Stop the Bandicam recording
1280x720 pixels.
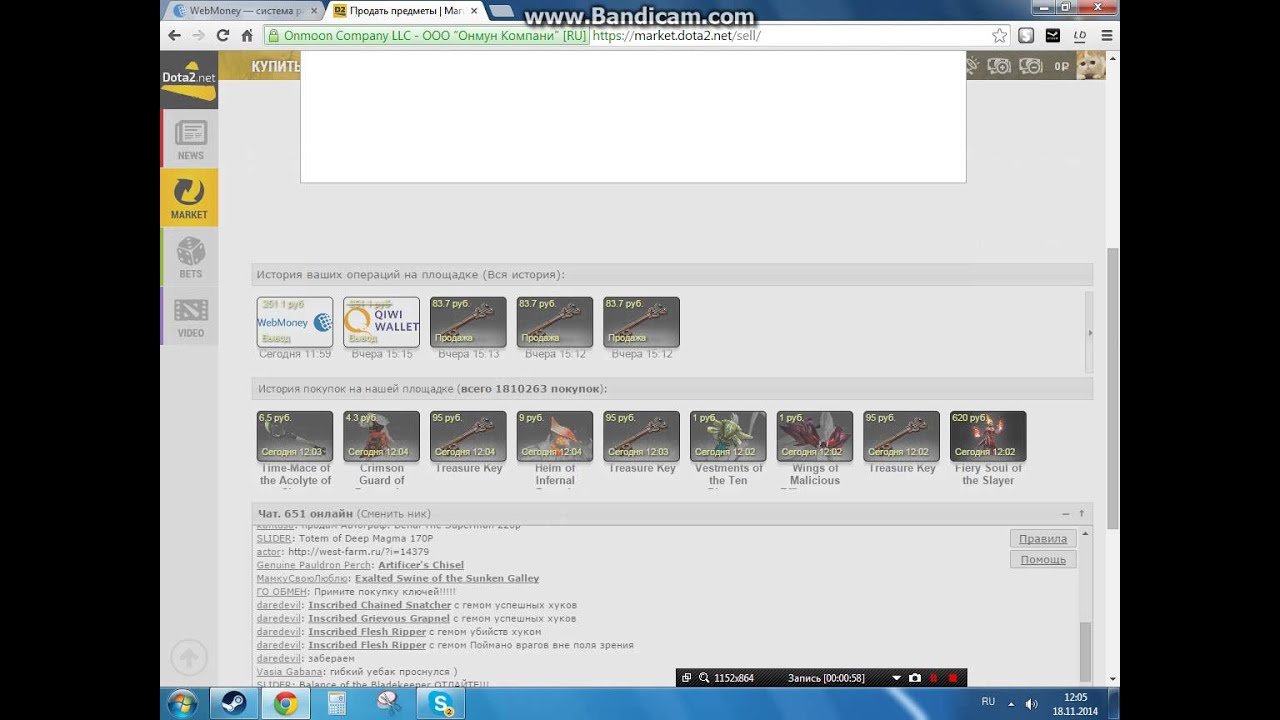[x=952, y=678]
